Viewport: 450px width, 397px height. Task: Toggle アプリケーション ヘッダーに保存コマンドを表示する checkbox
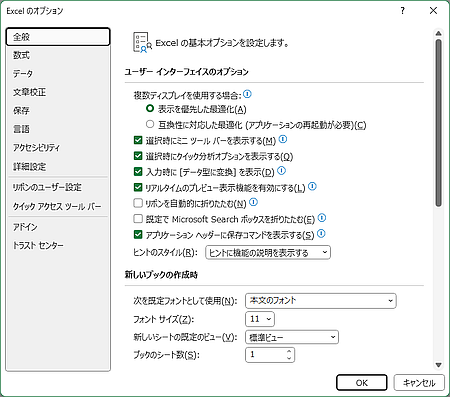(138, 235)
